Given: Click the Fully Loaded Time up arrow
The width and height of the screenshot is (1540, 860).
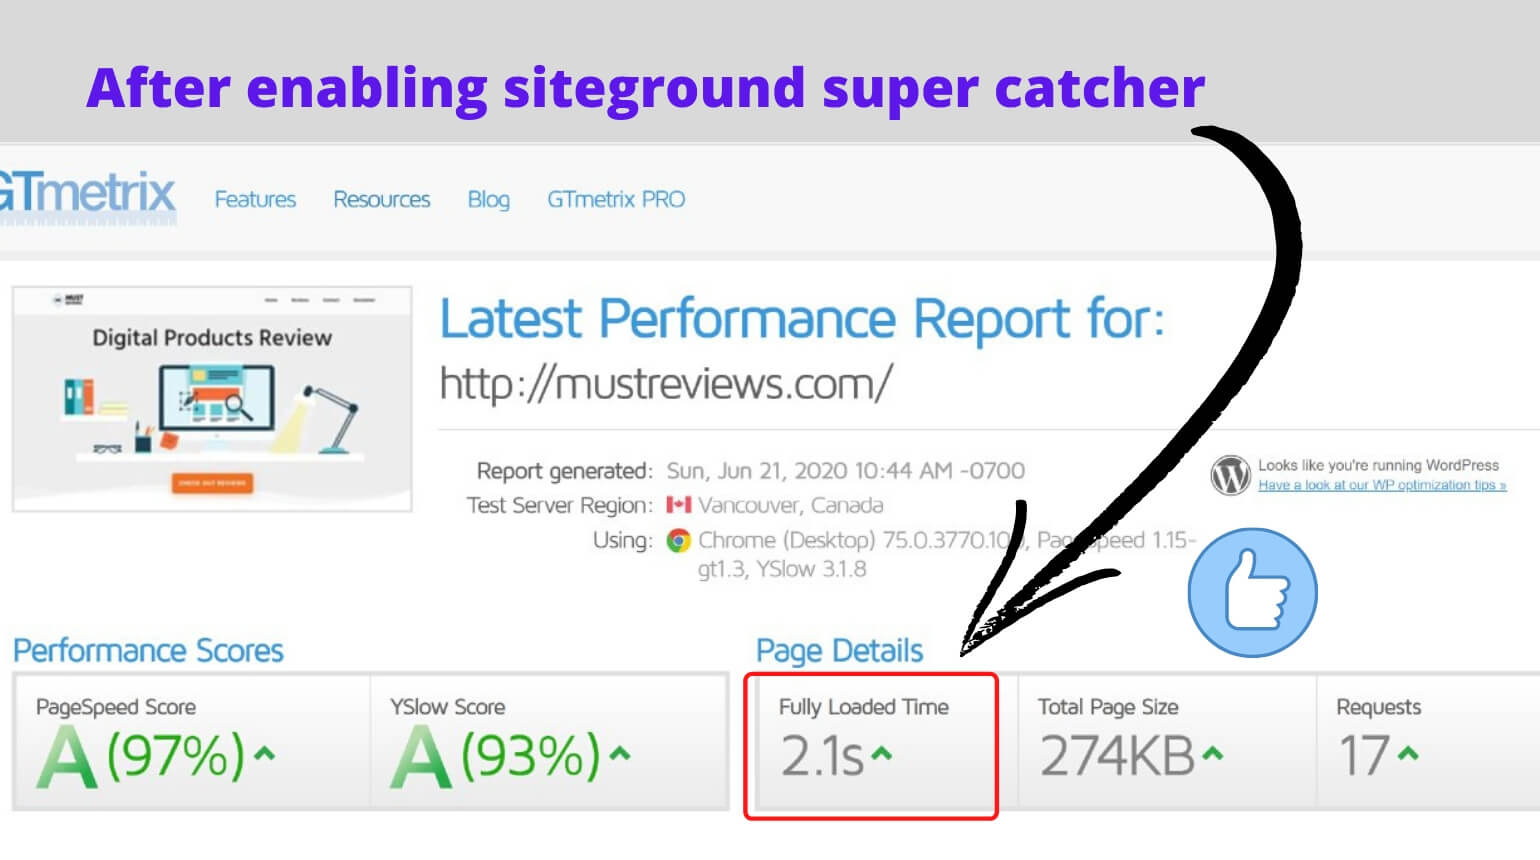Looking at the screenshot, I should coord(881,753).
